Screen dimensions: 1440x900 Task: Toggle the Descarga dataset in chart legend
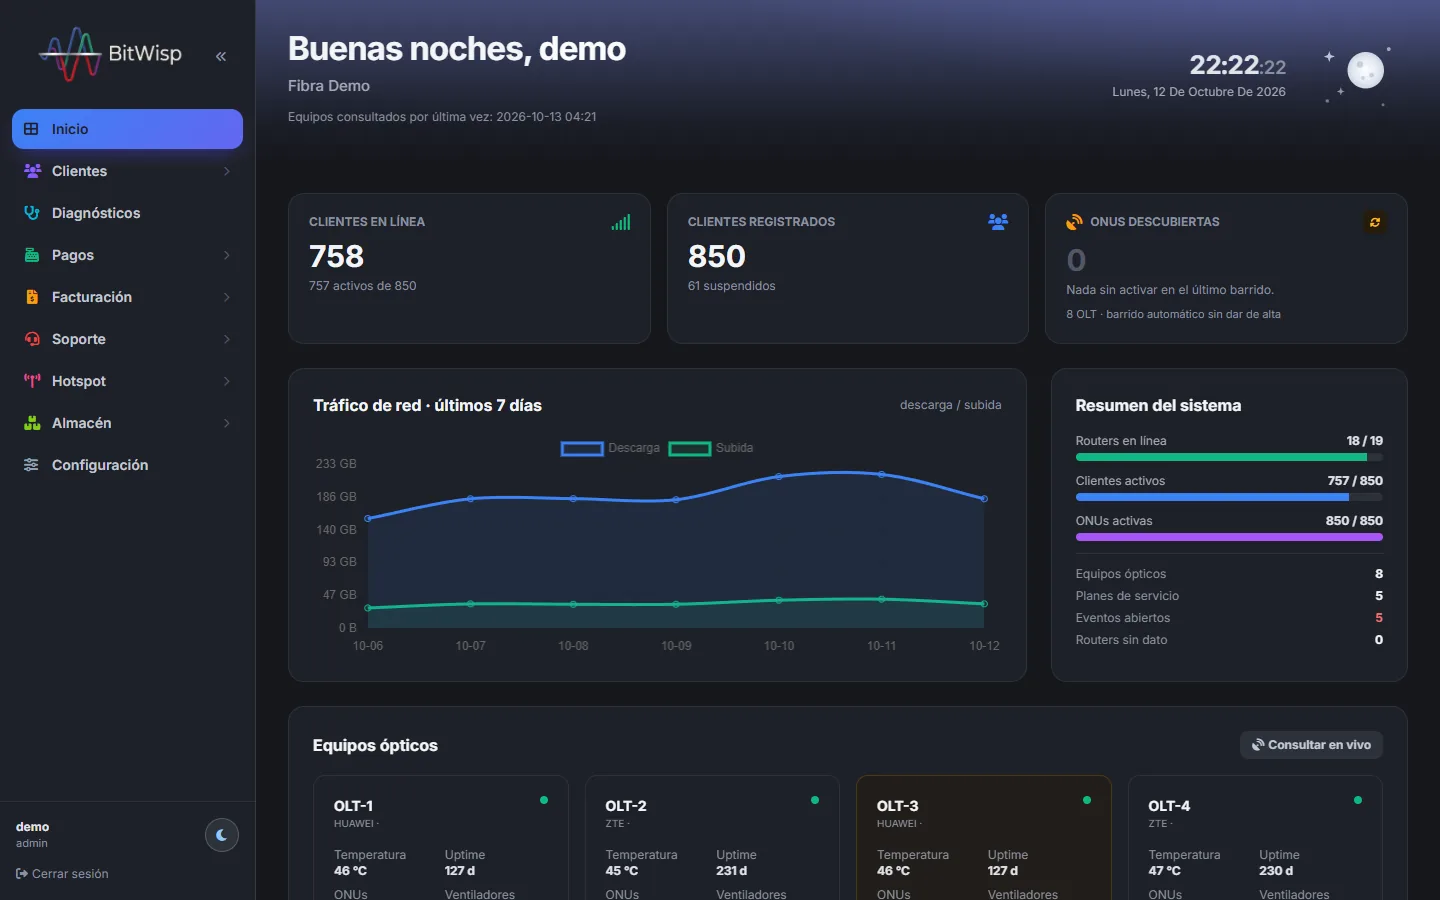[610, 448]
